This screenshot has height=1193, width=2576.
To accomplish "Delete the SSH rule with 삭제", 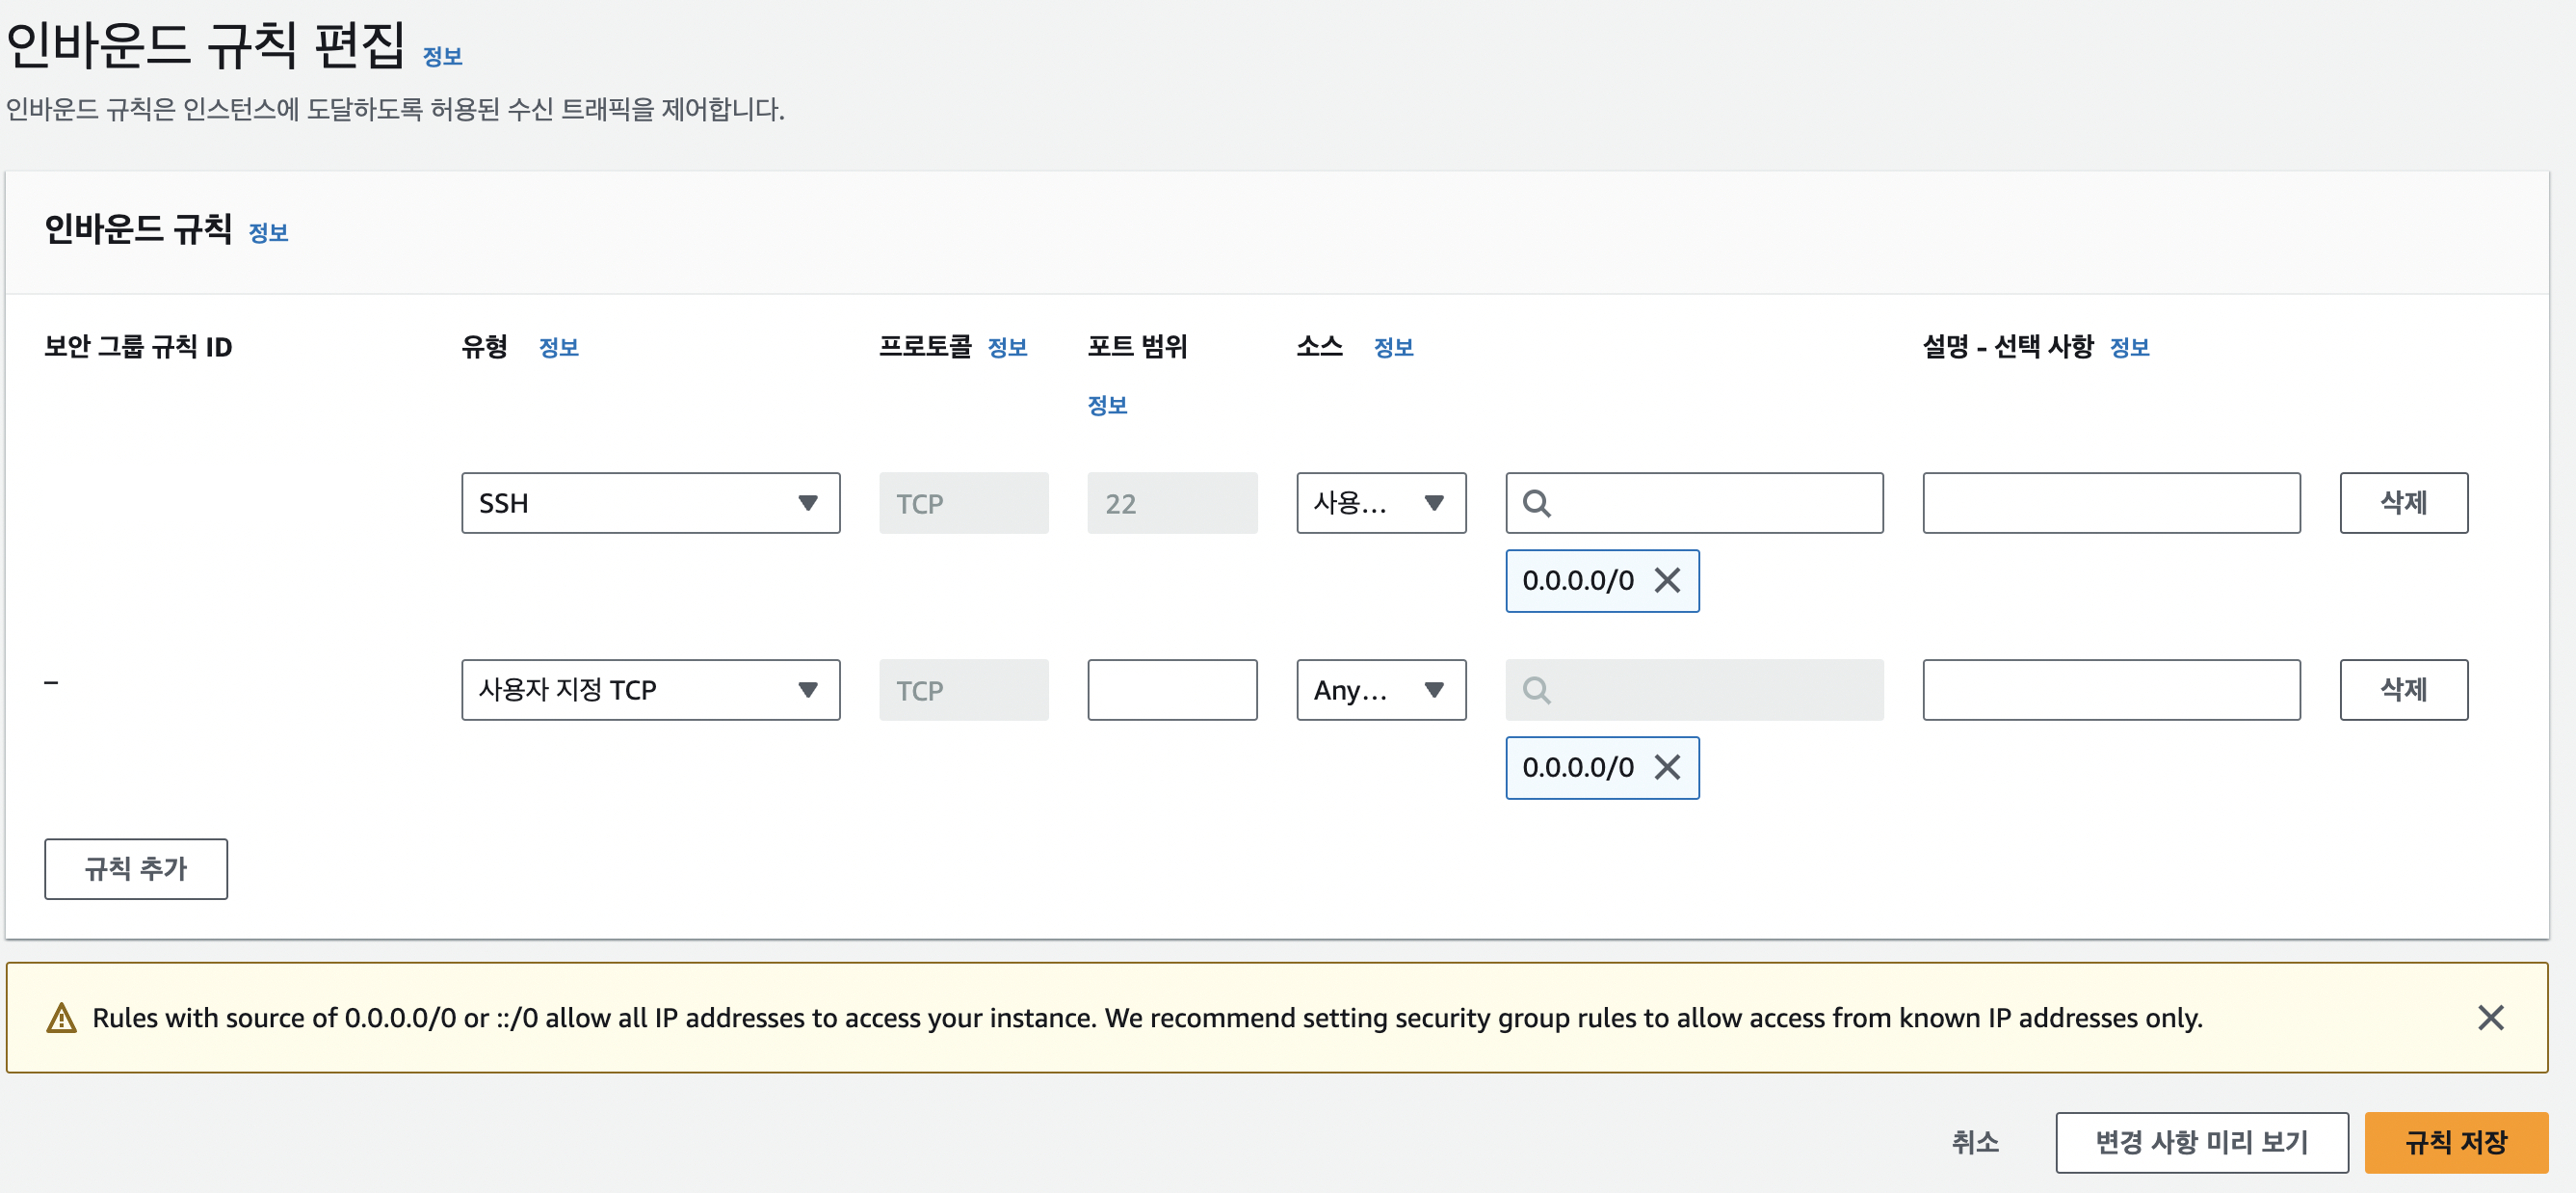I will pyautogui.click(x=2402, y=503).
